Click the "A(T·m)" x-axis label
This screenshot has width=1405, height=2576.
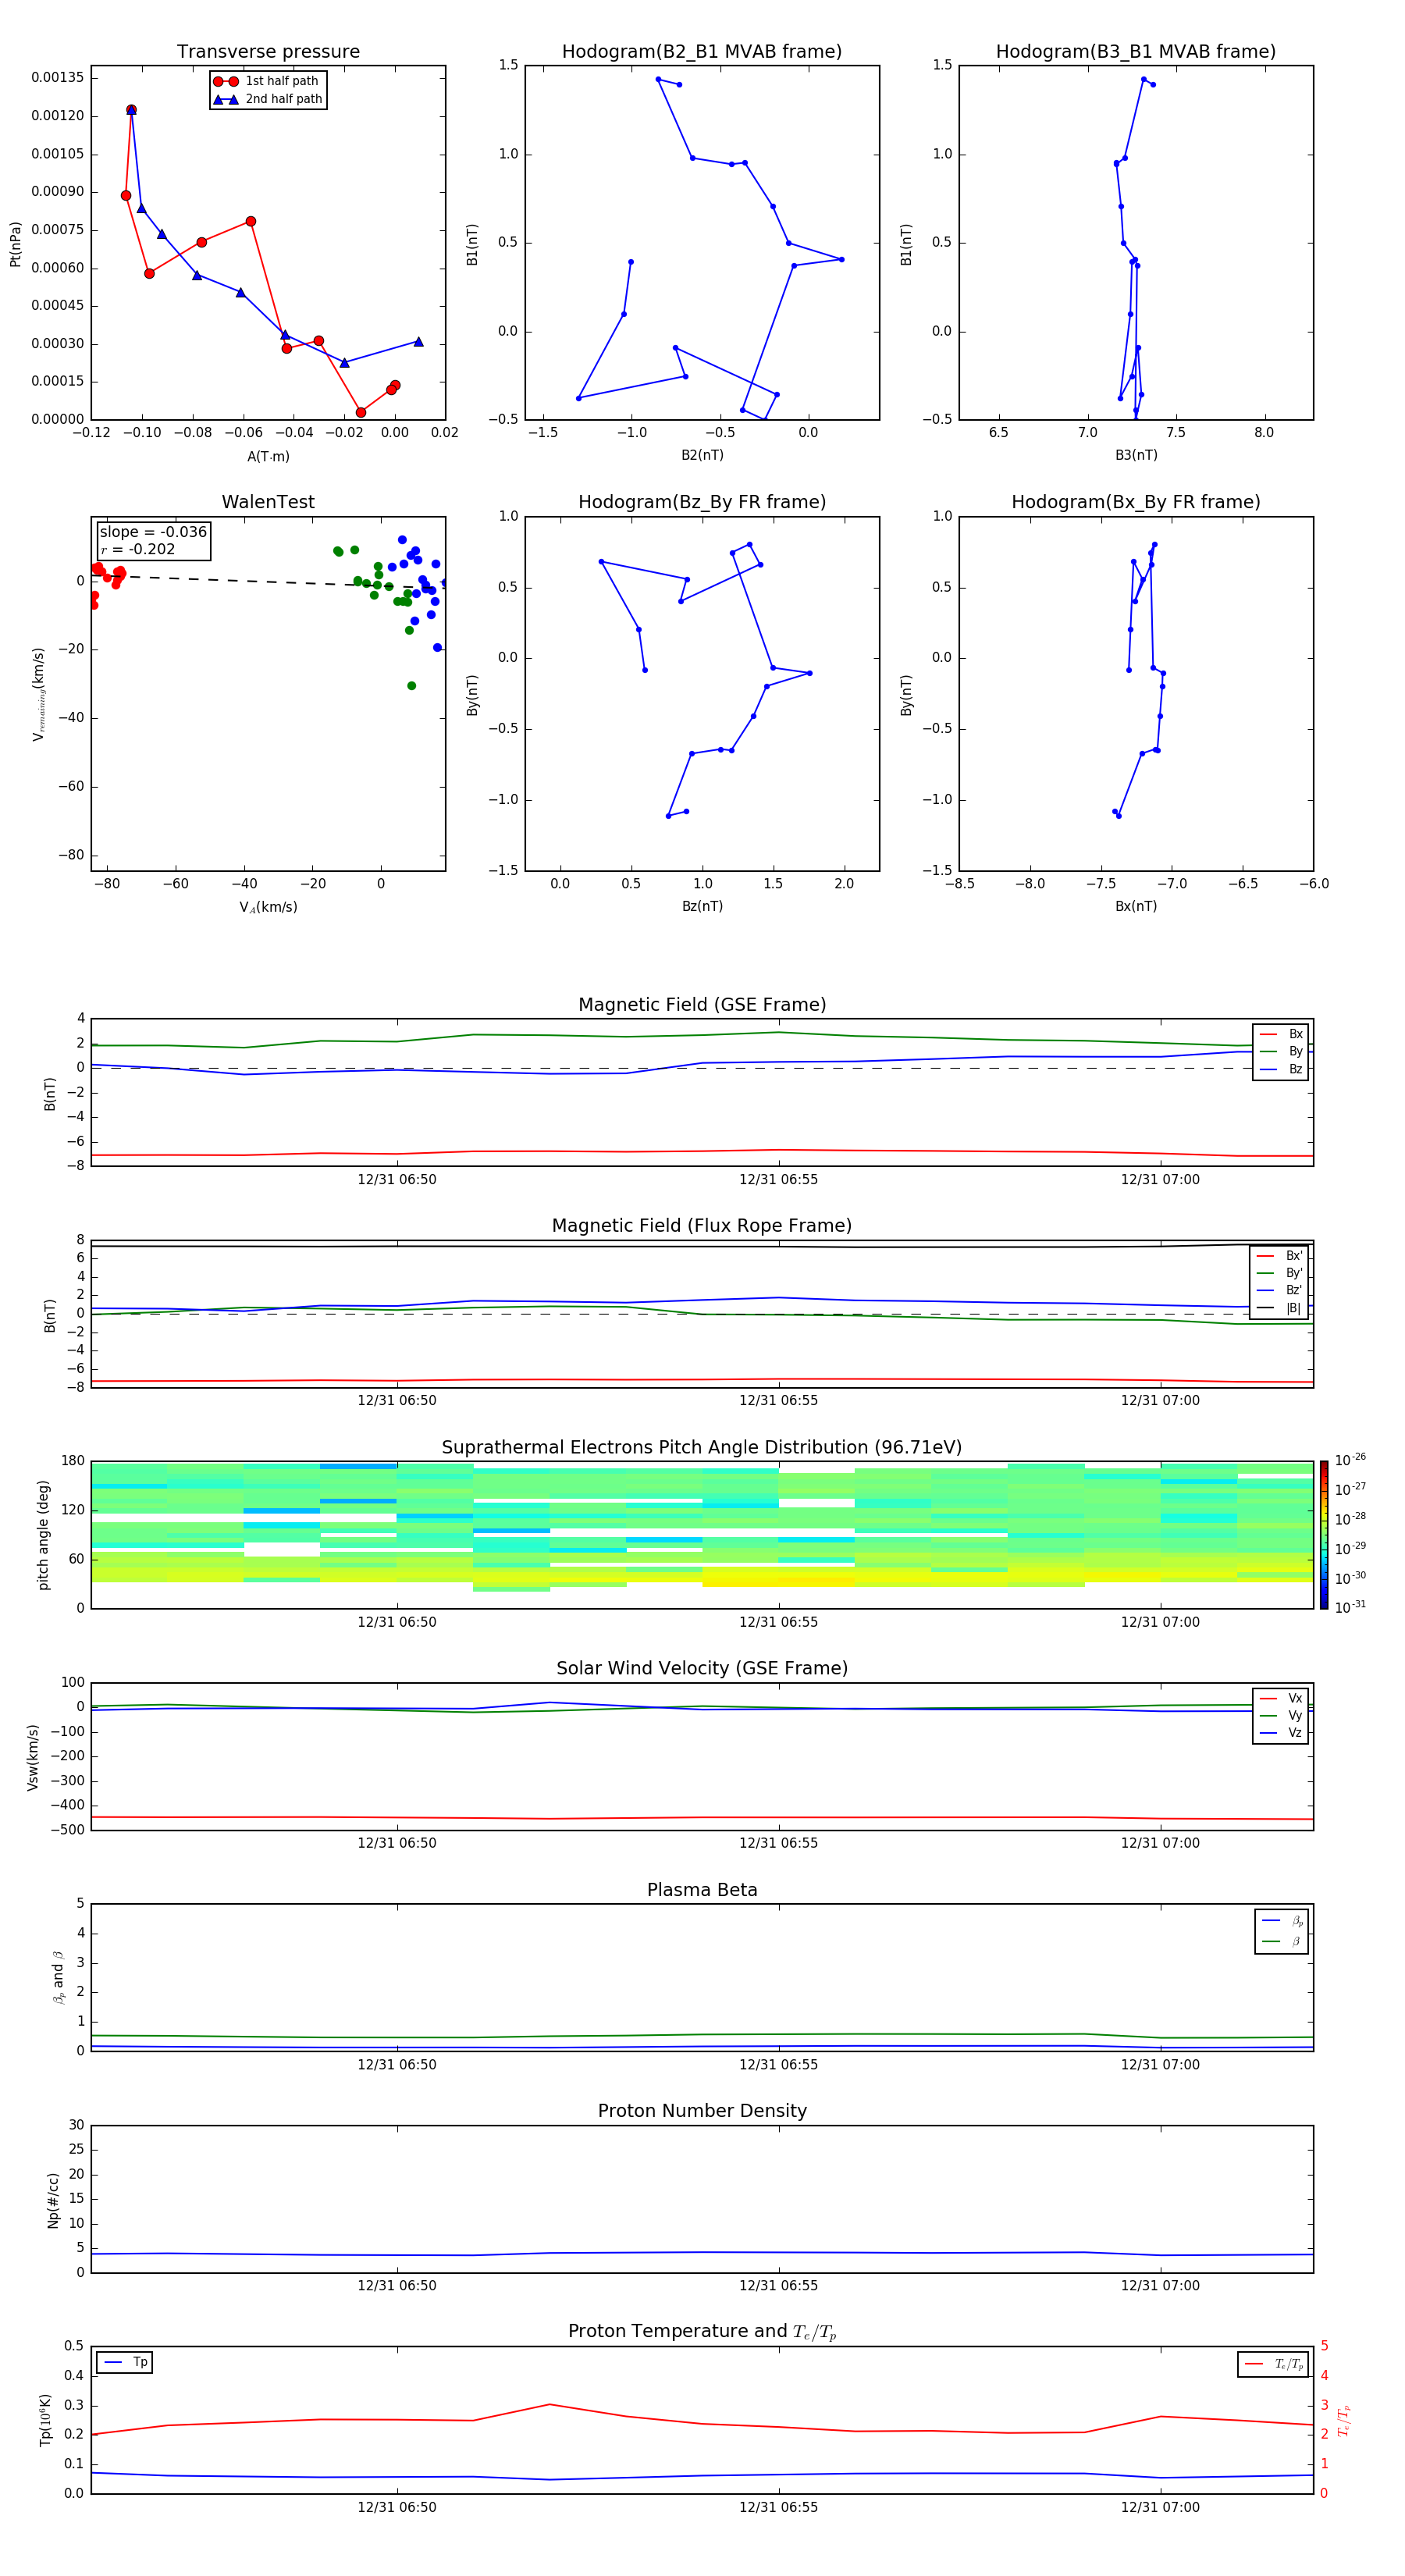(x=268, y=456)
